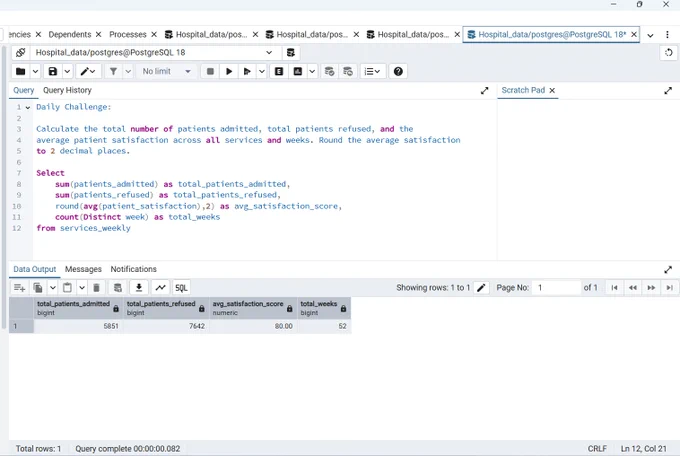Switch to the Processes tab
The image size is (680, 456).
(128, 35)
